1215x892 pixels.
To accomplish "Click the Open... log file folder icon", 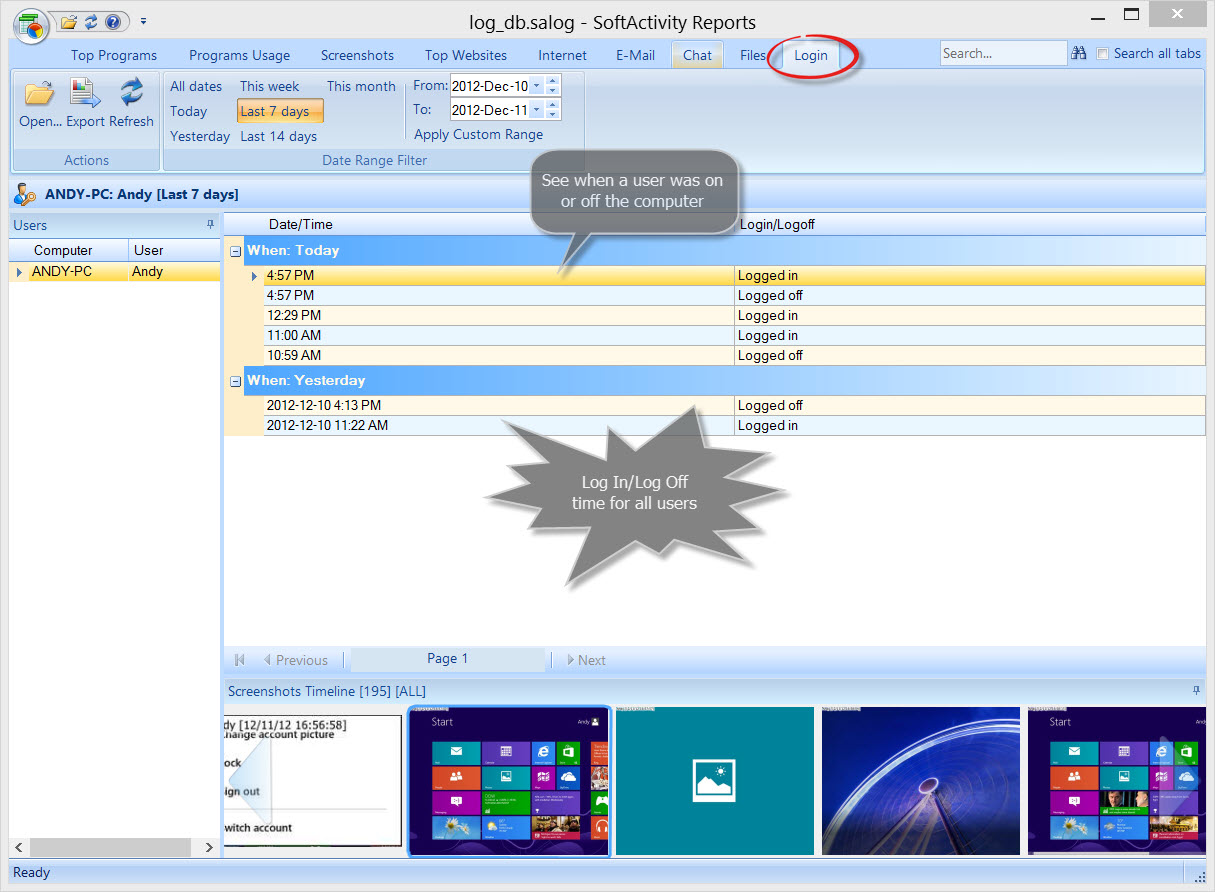I will [x=39, y=95].
